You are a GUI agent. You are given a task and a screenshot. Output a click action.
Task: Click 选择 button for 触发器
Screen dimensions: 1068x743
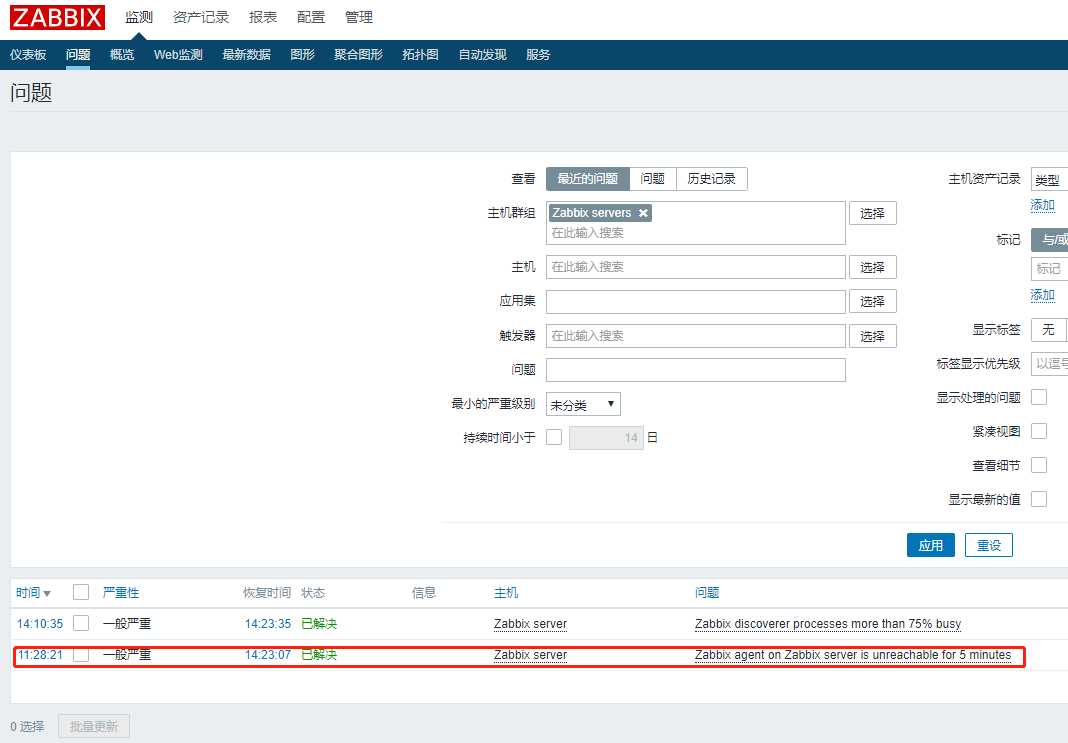873,336
